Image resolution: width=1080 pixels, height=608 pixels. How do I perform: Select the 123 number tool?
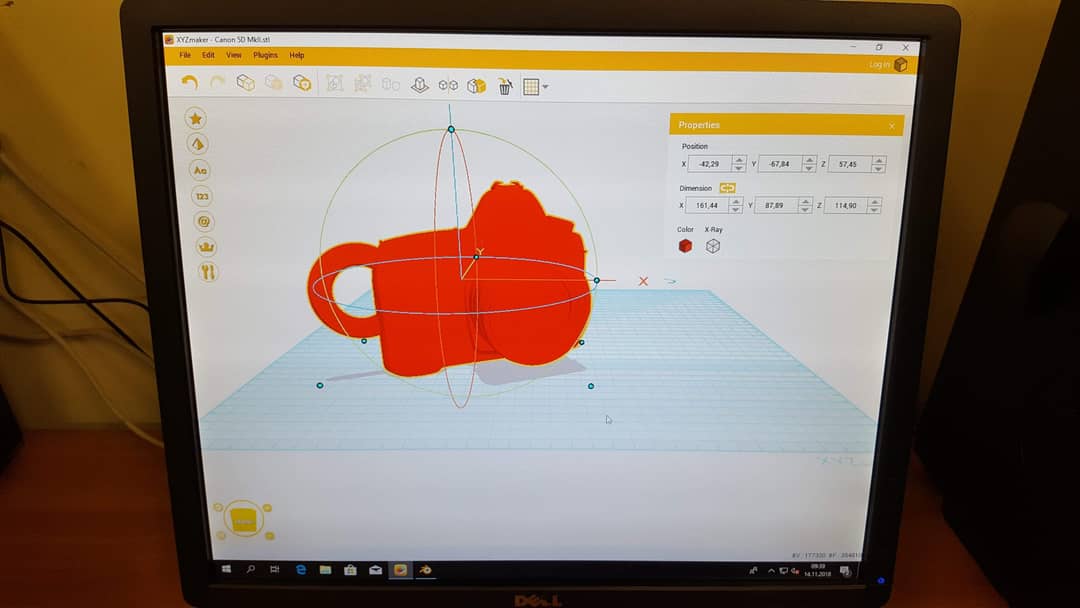203,196
